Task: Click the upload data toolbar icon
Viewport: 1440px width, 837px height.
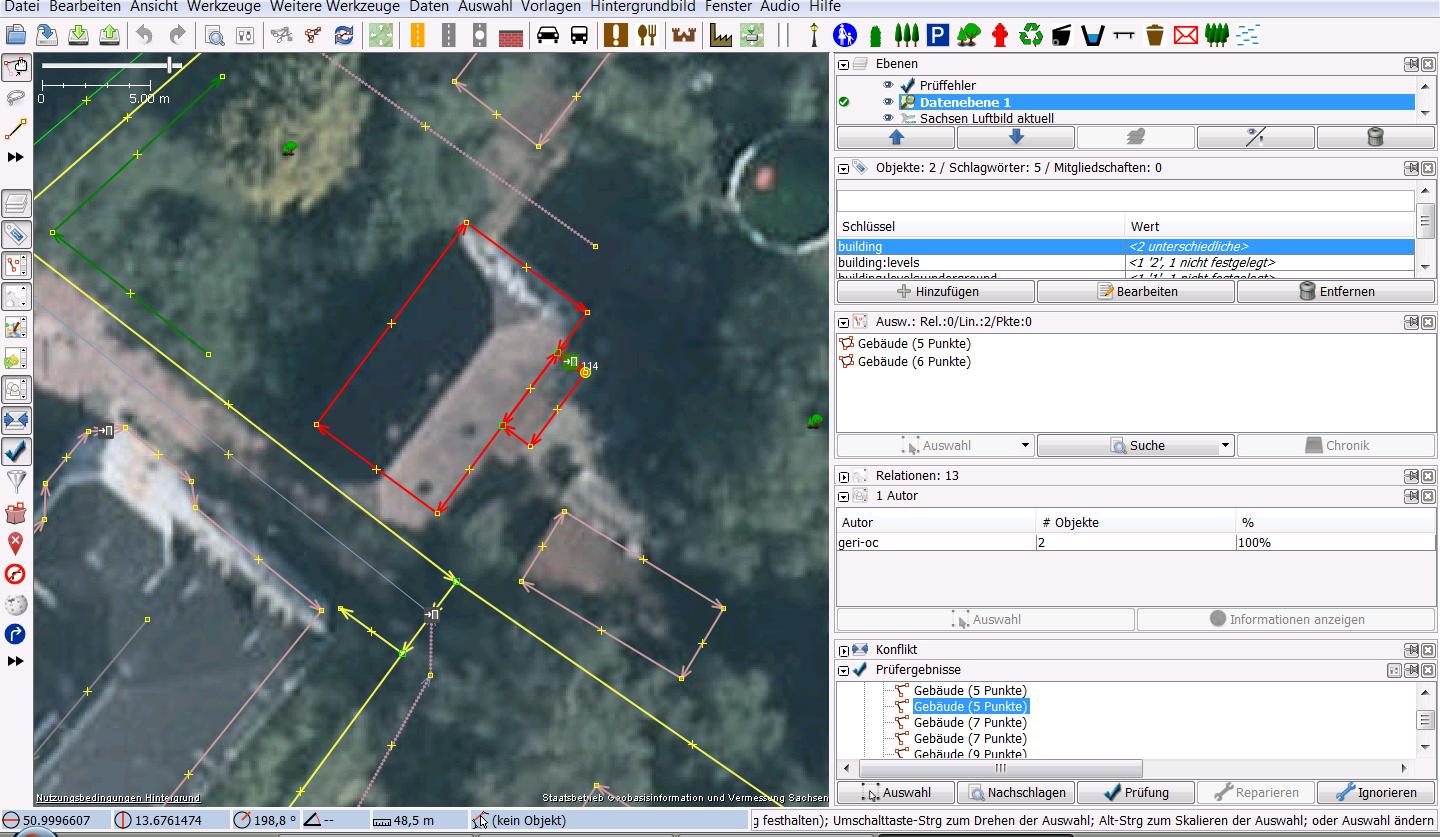Action: pos(109,35)
